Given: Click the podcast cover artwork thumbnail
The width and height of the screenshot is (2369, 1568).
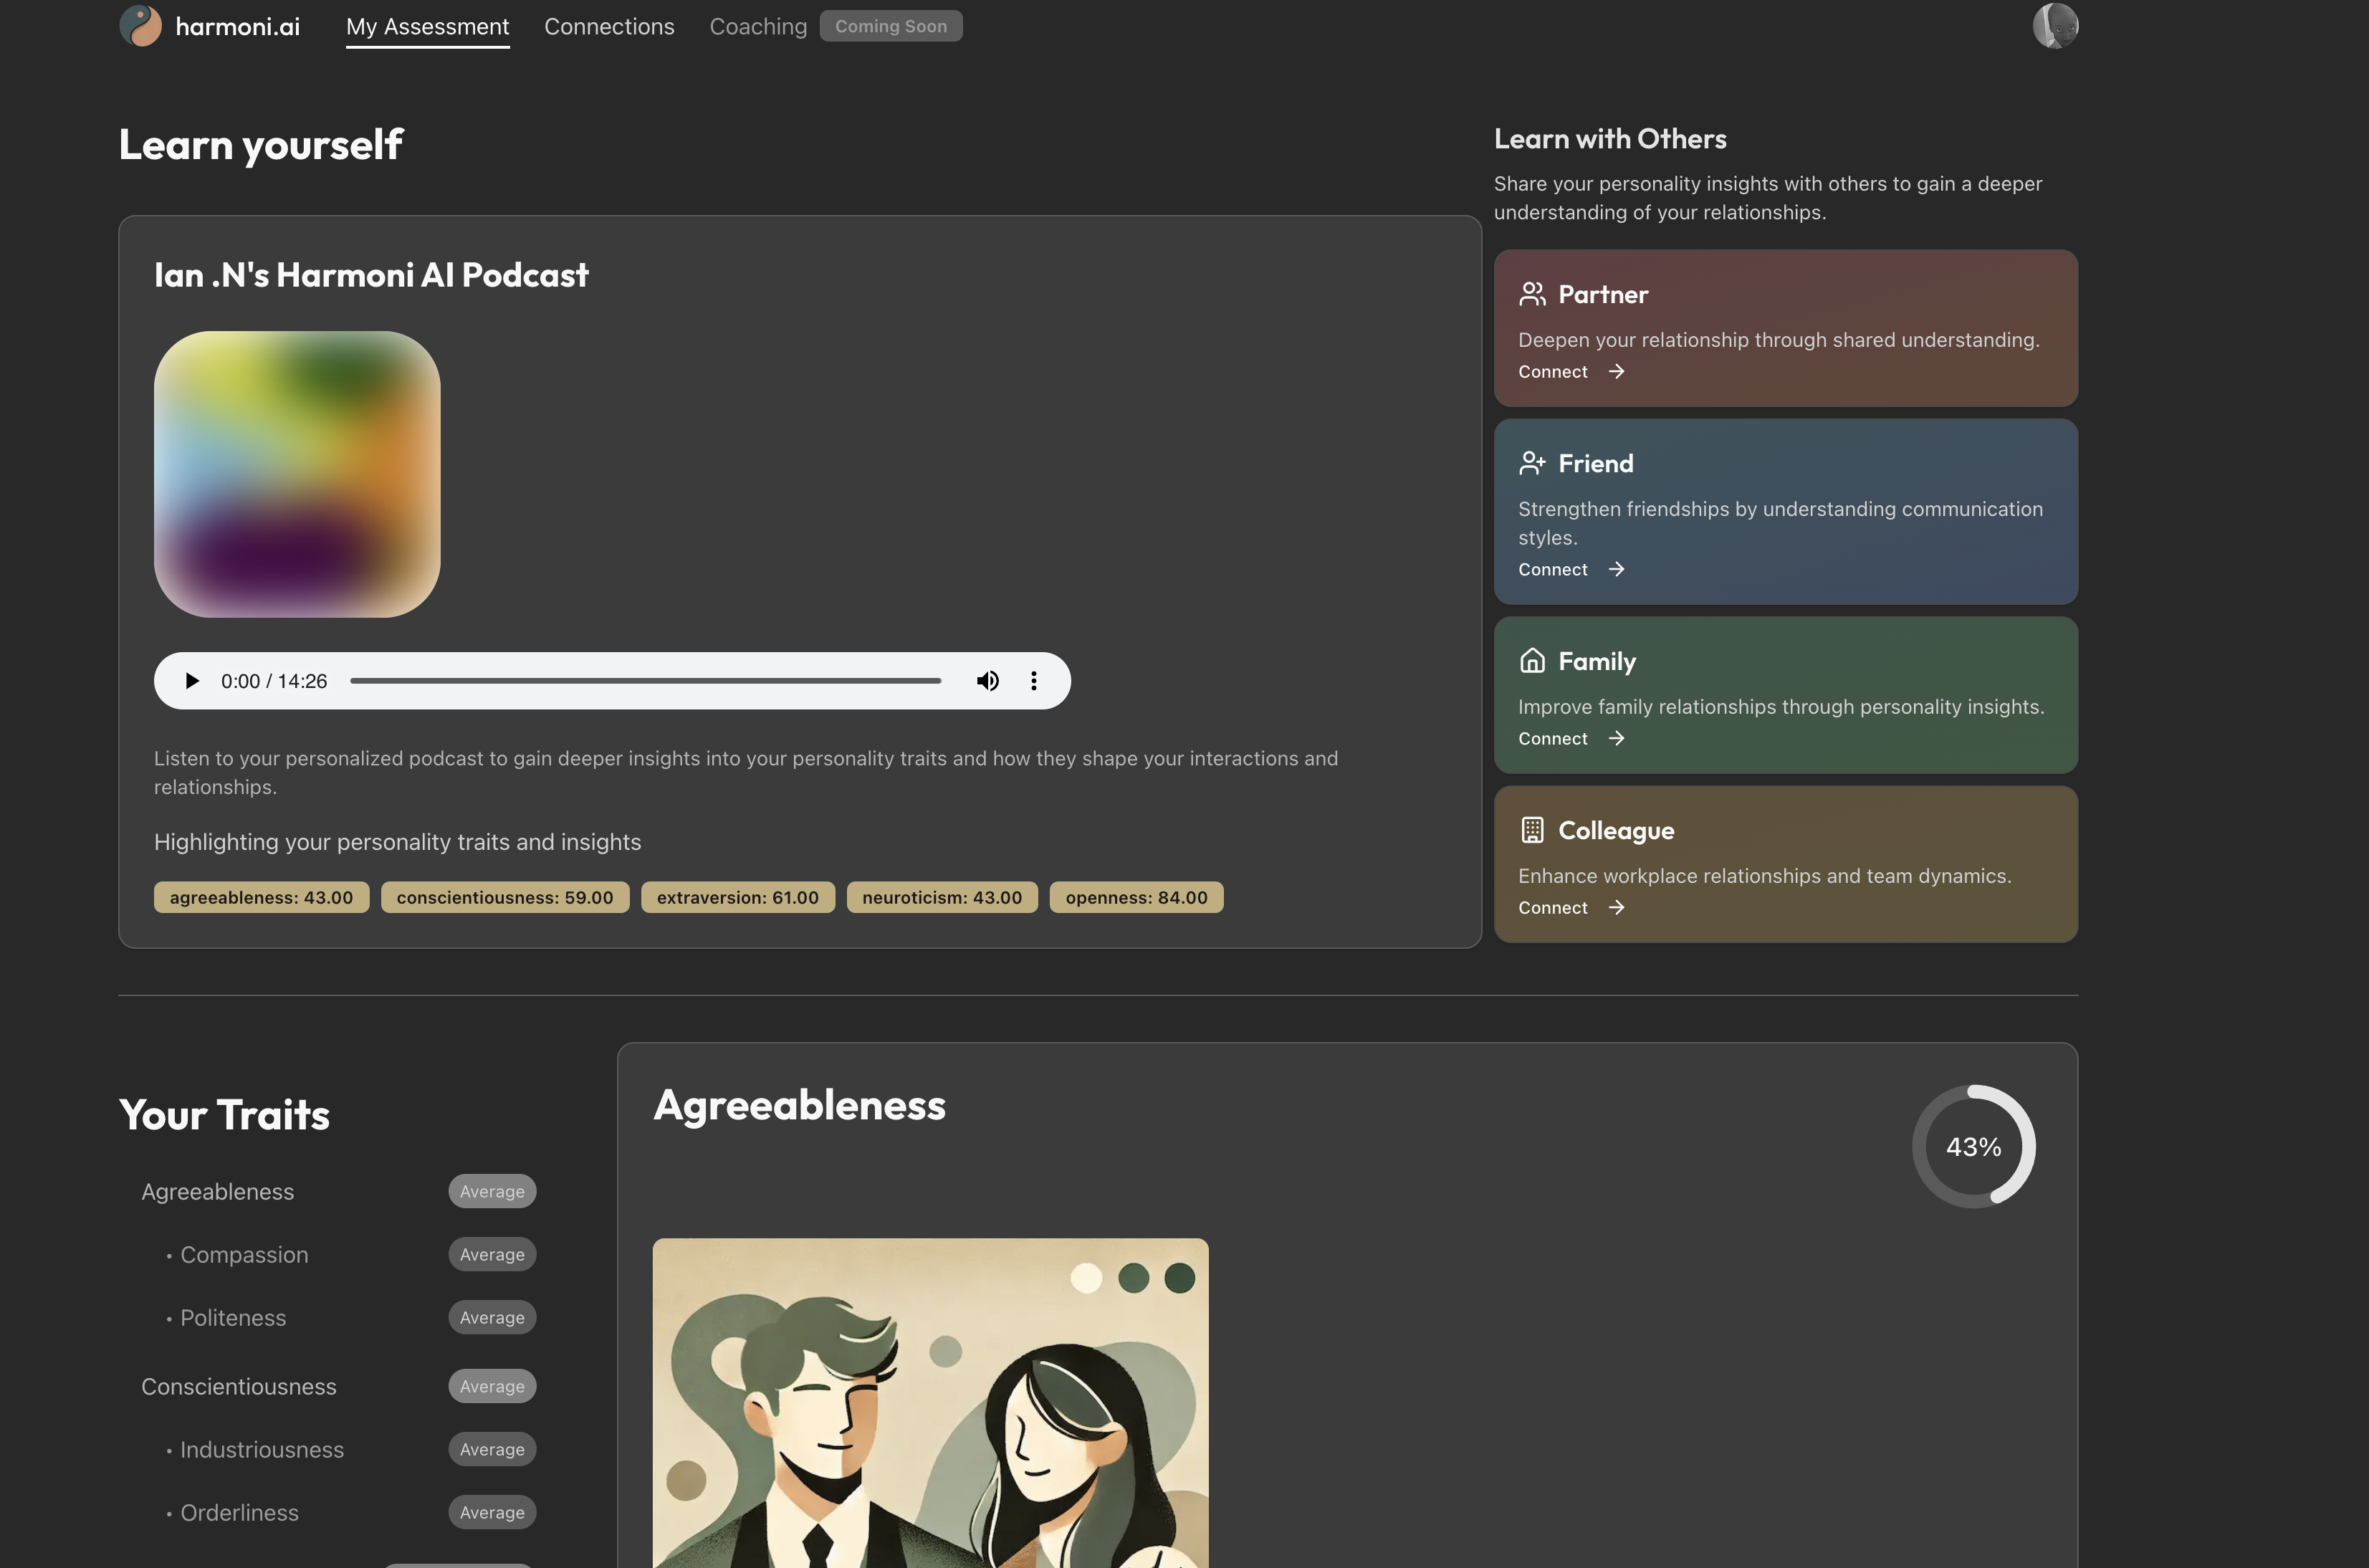Looking at the screenshot, I should pyautogui.click(x=297, y=474).
